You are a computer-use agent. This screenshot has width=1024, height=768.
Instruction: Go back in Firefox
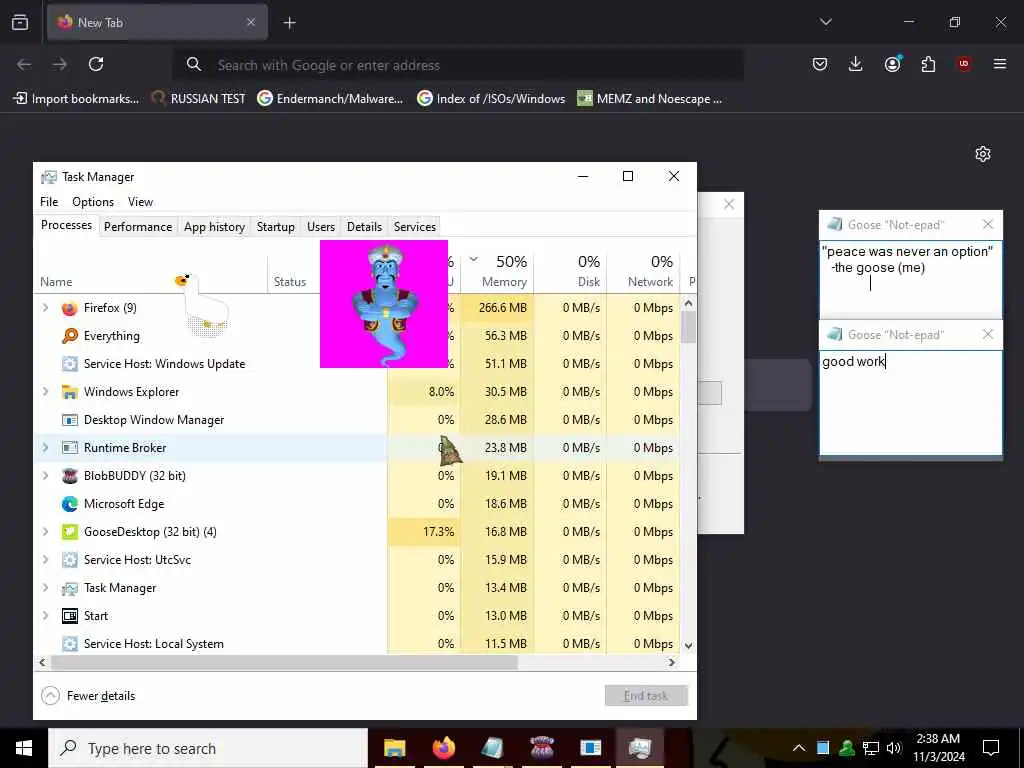click(24, 64)
